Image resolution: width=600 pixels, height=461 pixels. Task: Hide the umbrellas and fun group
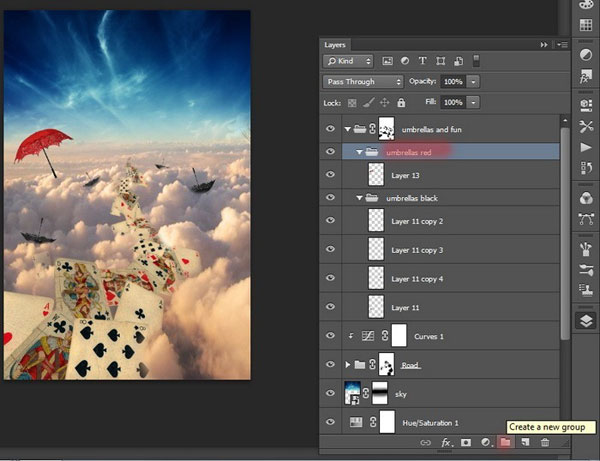pos(330,129)
